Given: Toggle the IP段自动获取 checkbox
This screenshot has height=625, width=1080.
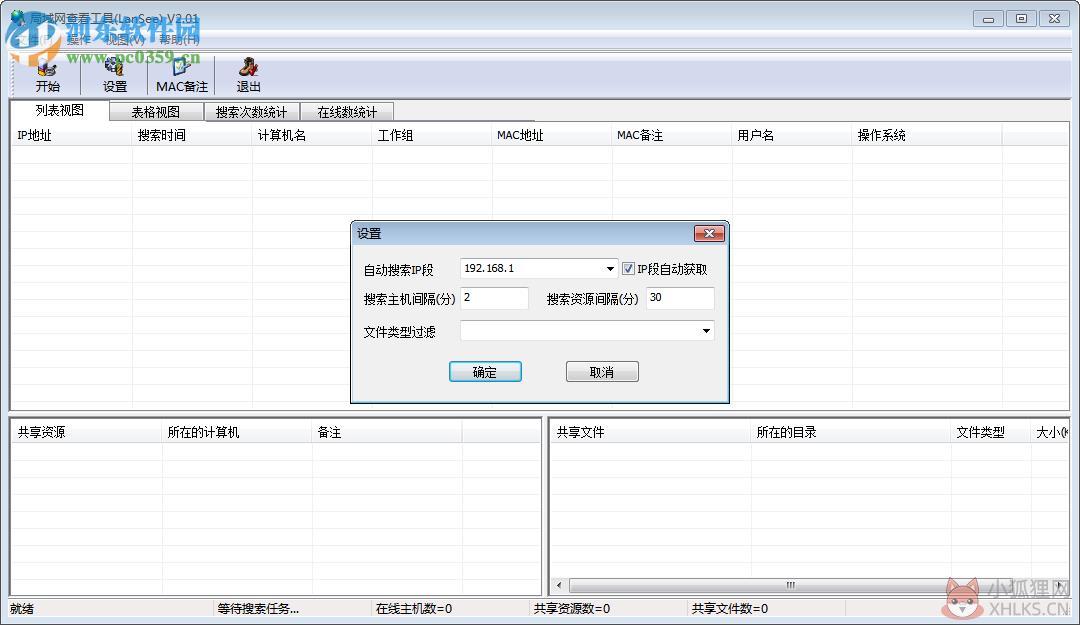Looking at the screenshot, I should [x=628, y=269].
